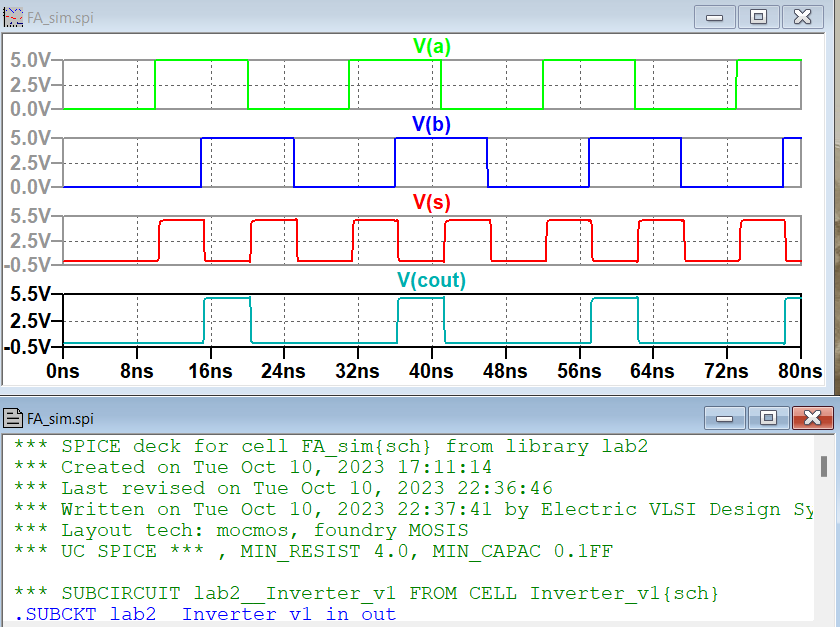The height and width of the screenshot is (627, 840).
Task: Click the 80ns time axis label
Action: coord(800,371)
